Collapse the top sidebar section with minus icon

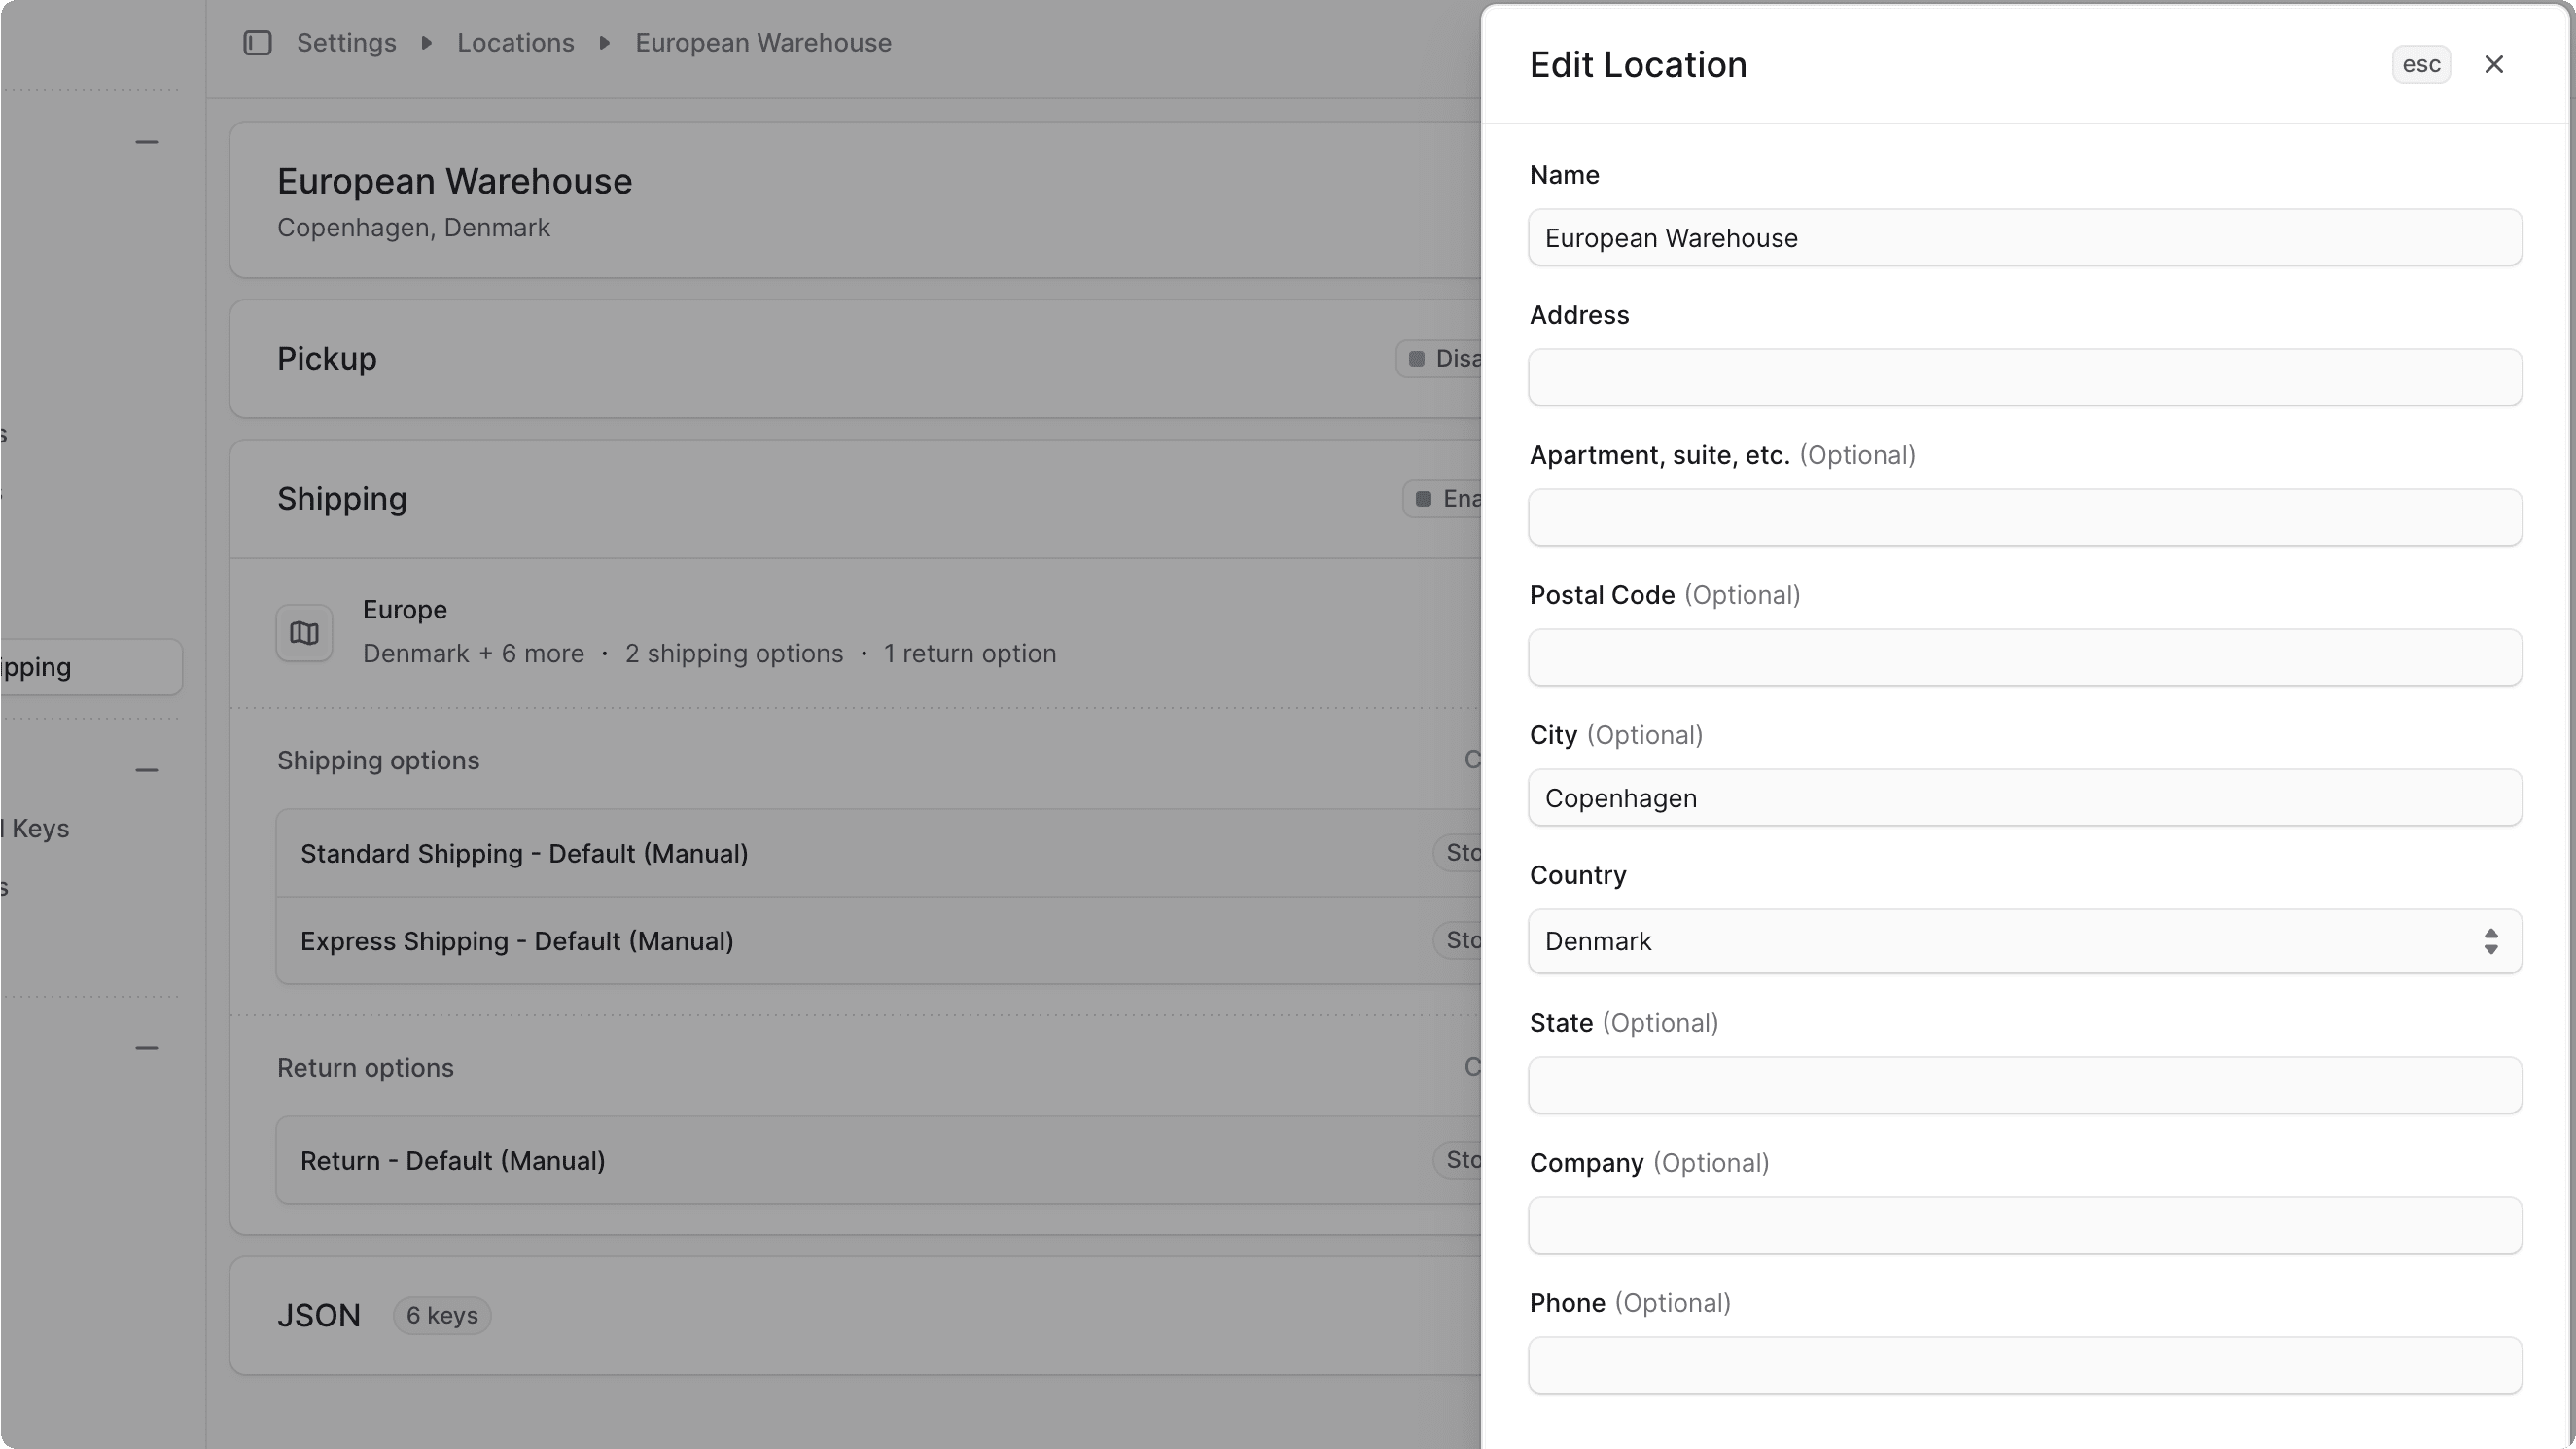146,140
